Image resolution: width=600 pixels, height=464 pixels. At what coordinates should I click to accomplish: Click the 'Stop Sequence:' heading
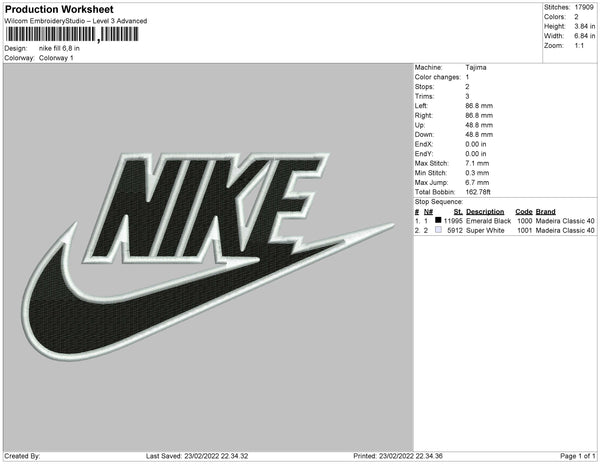[439, 202]
